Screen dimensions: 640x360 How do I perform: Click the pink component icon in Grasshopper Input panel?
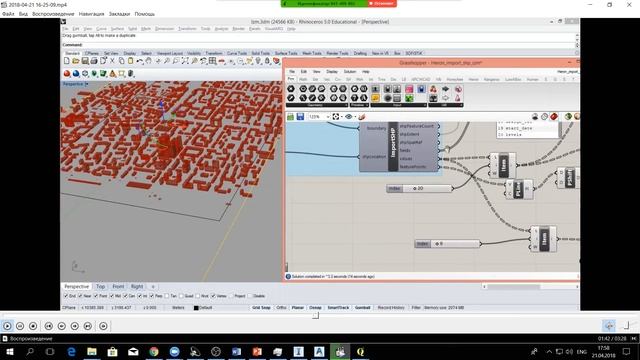tap(409, 89)
